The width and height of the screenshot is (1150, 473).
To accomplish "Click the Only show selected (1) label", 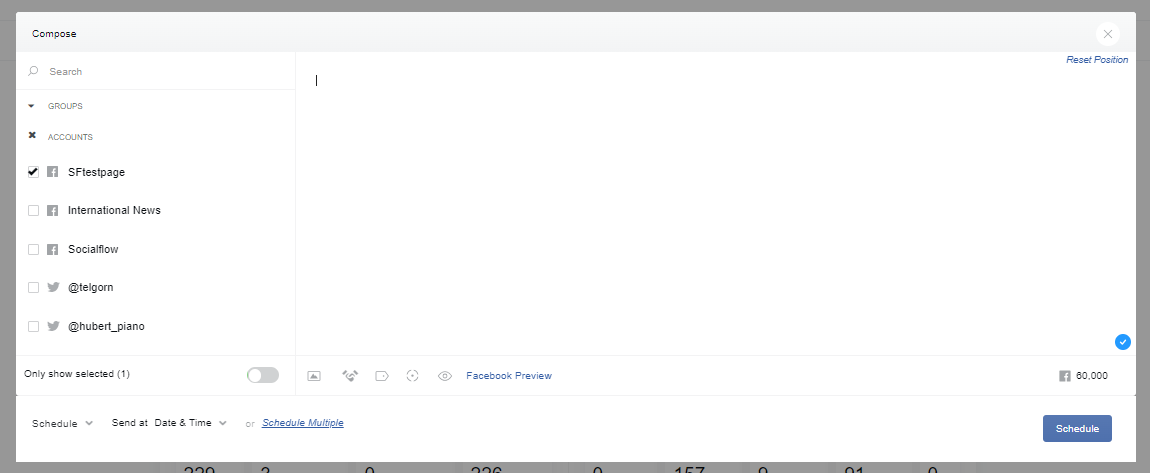I will pyautogui.click(x=77, y=374).
